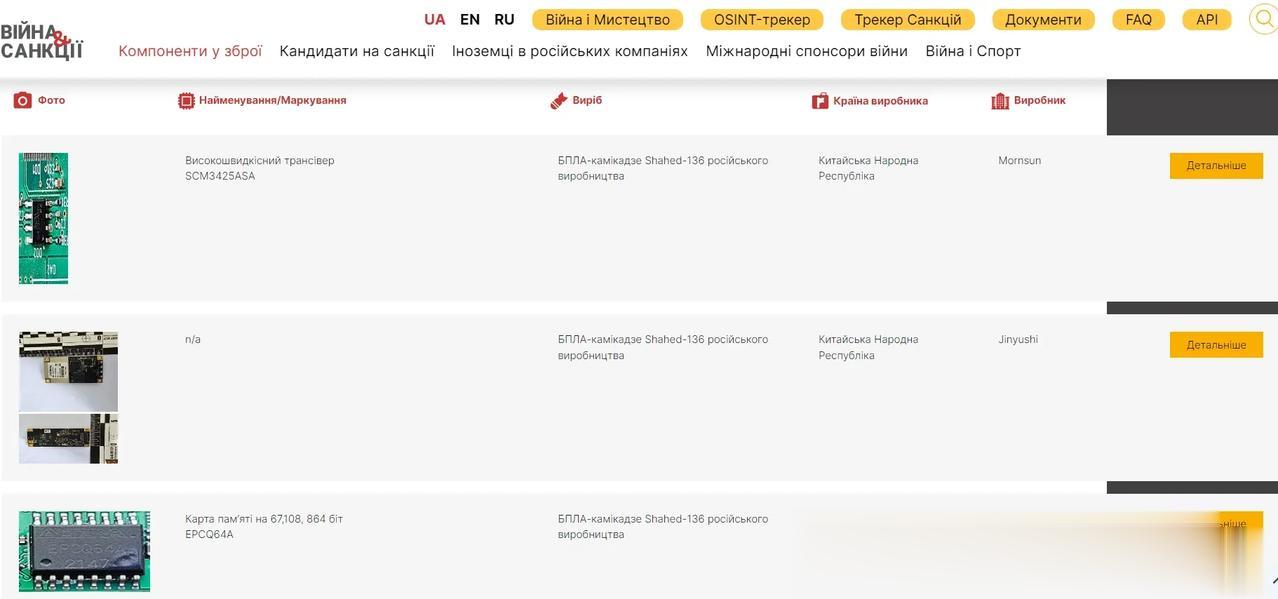Click the factory icon beside Виробник

point(1000,100)
